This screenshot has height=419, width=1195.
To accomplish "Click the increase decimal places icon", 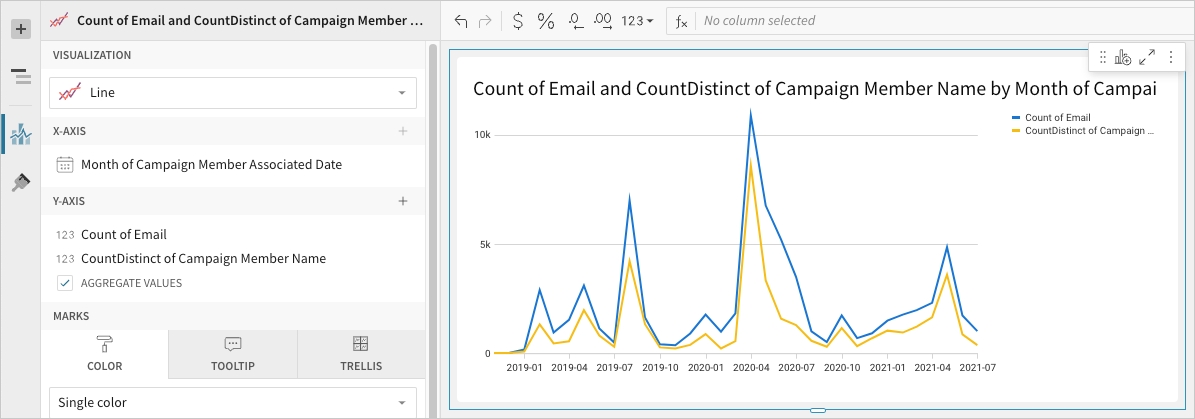I will [603, 20].
